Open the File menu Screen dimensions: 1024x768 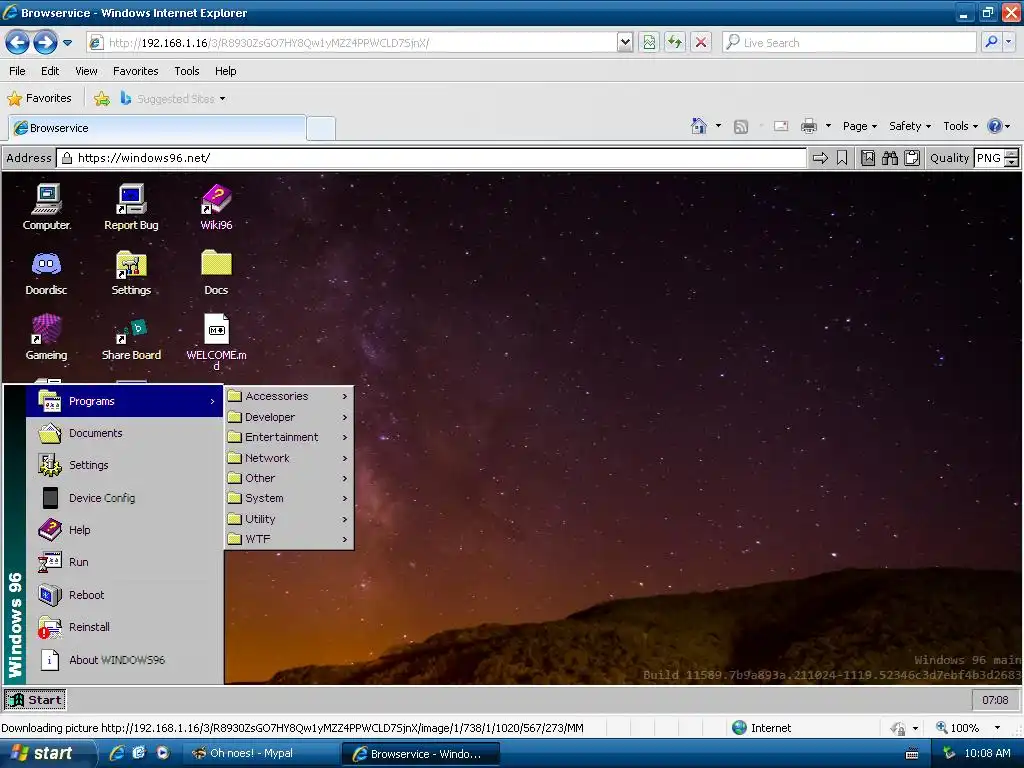(18, 71)
